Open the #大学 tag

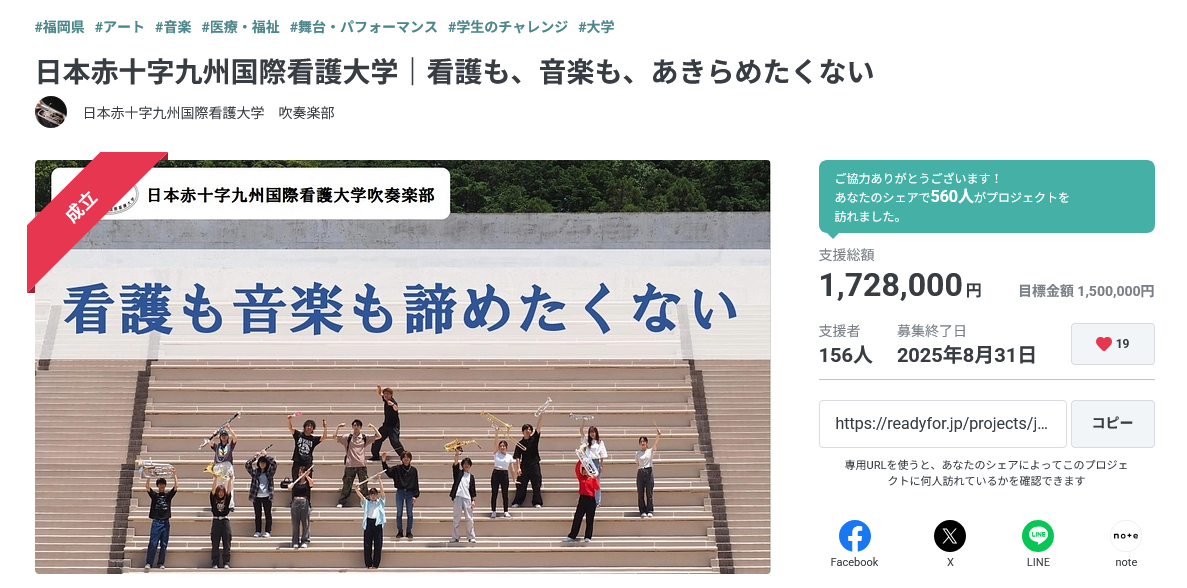tap(596, 27)
